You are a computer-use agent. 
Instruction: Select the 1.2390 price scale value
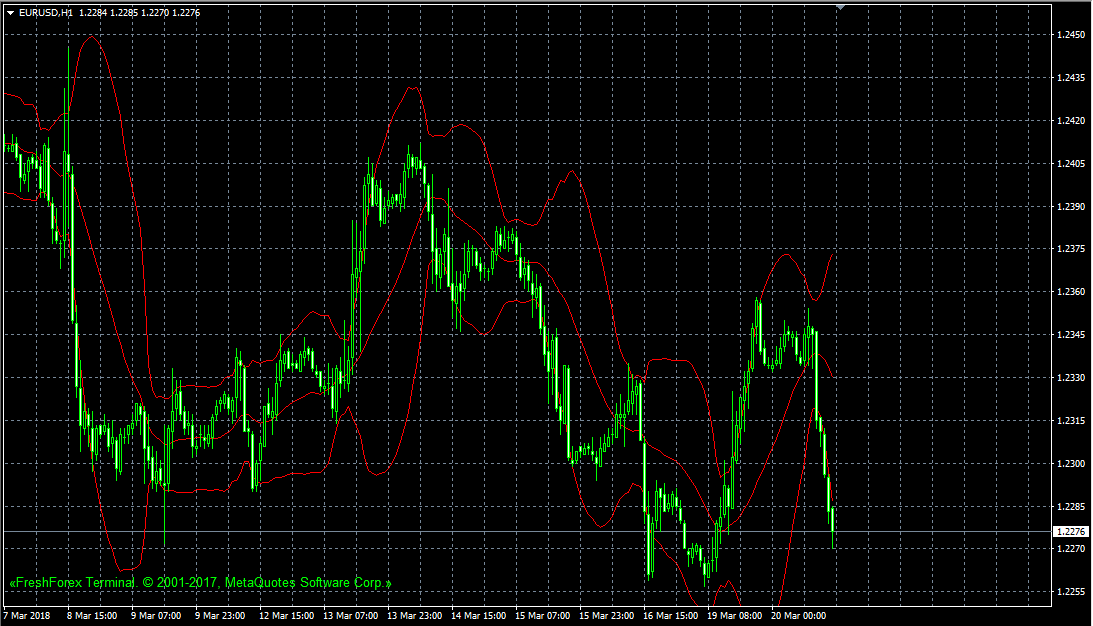pos(1071,207)
